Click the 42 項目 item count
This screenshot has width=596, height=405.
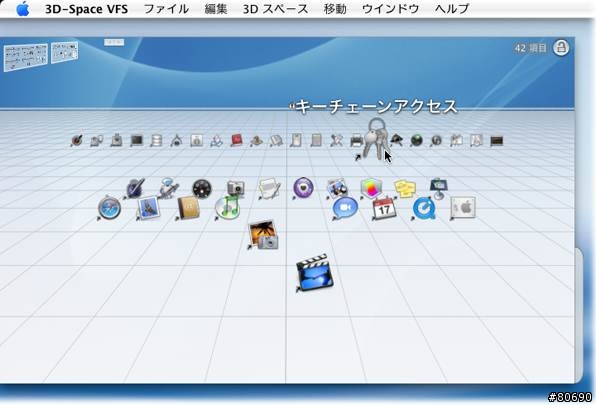click(530, 48)
